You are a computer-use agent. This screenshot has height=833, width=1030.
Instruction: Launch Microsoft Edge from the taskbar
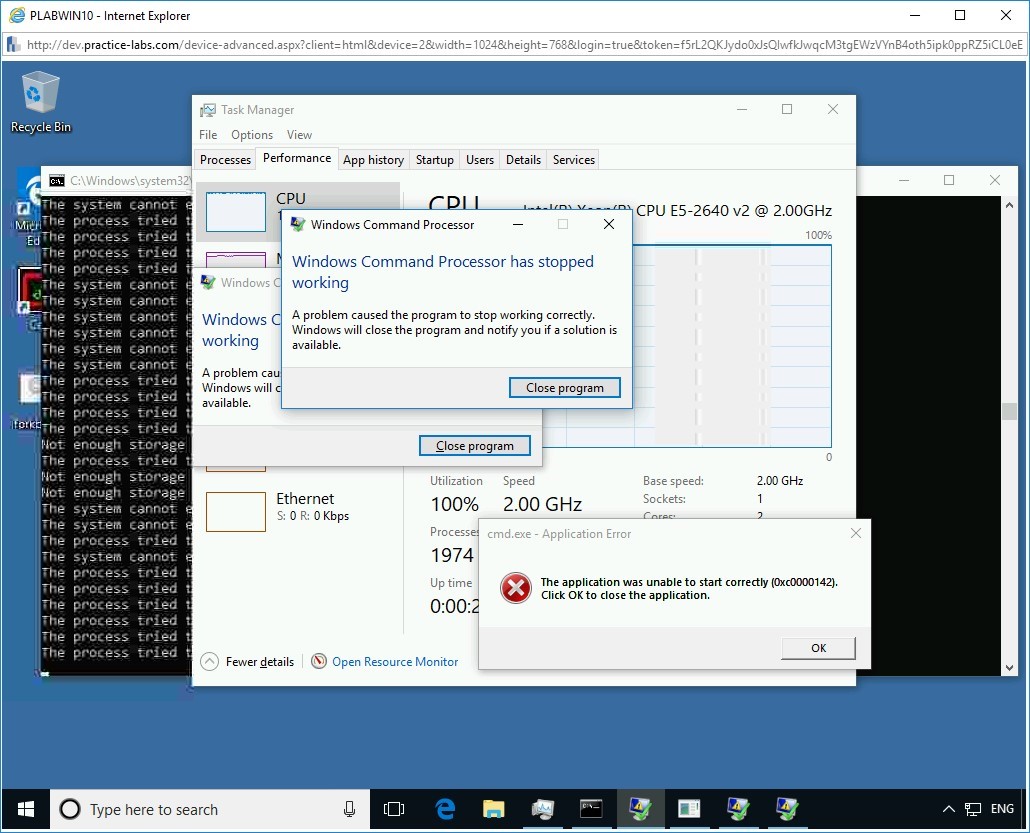444,809
